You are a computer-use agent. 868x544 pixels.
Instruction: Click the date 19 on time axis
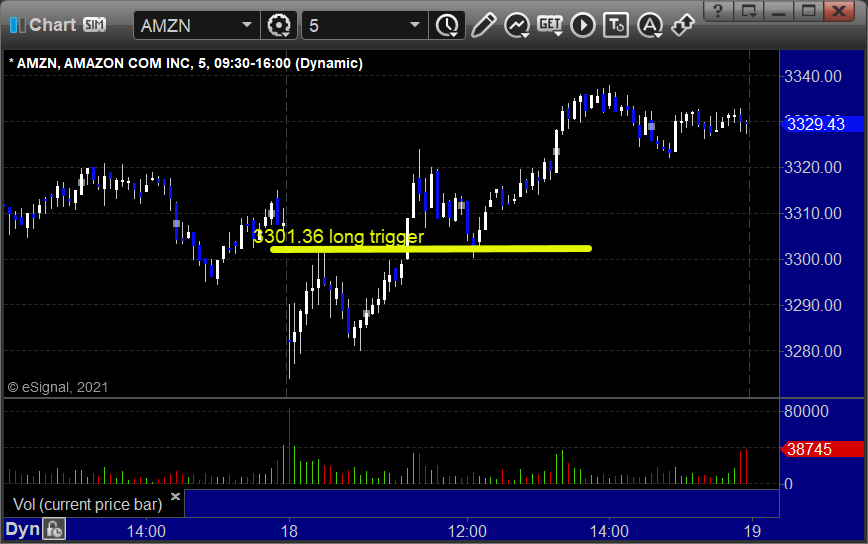pos(752,531)
